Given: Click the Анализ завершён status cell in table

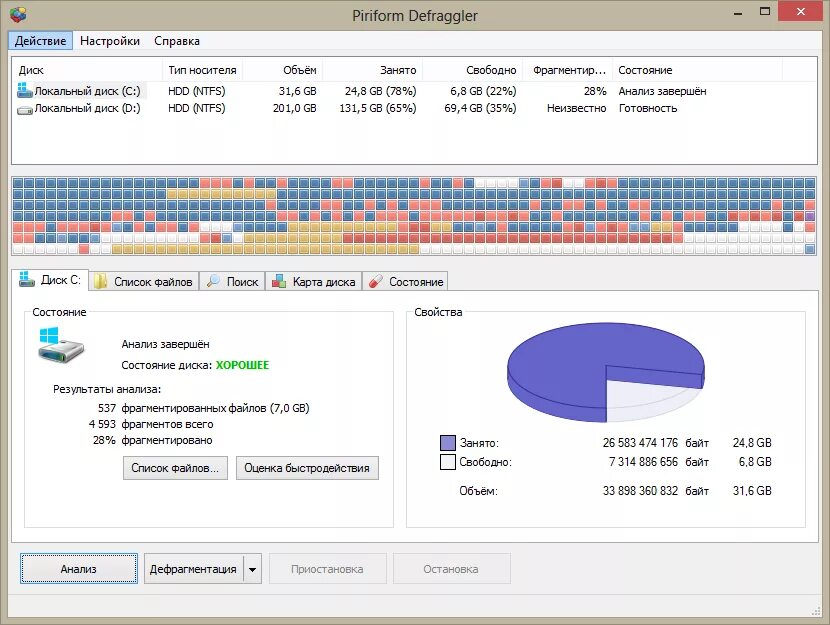Looking at the screenshot, I should coord(662,91).
